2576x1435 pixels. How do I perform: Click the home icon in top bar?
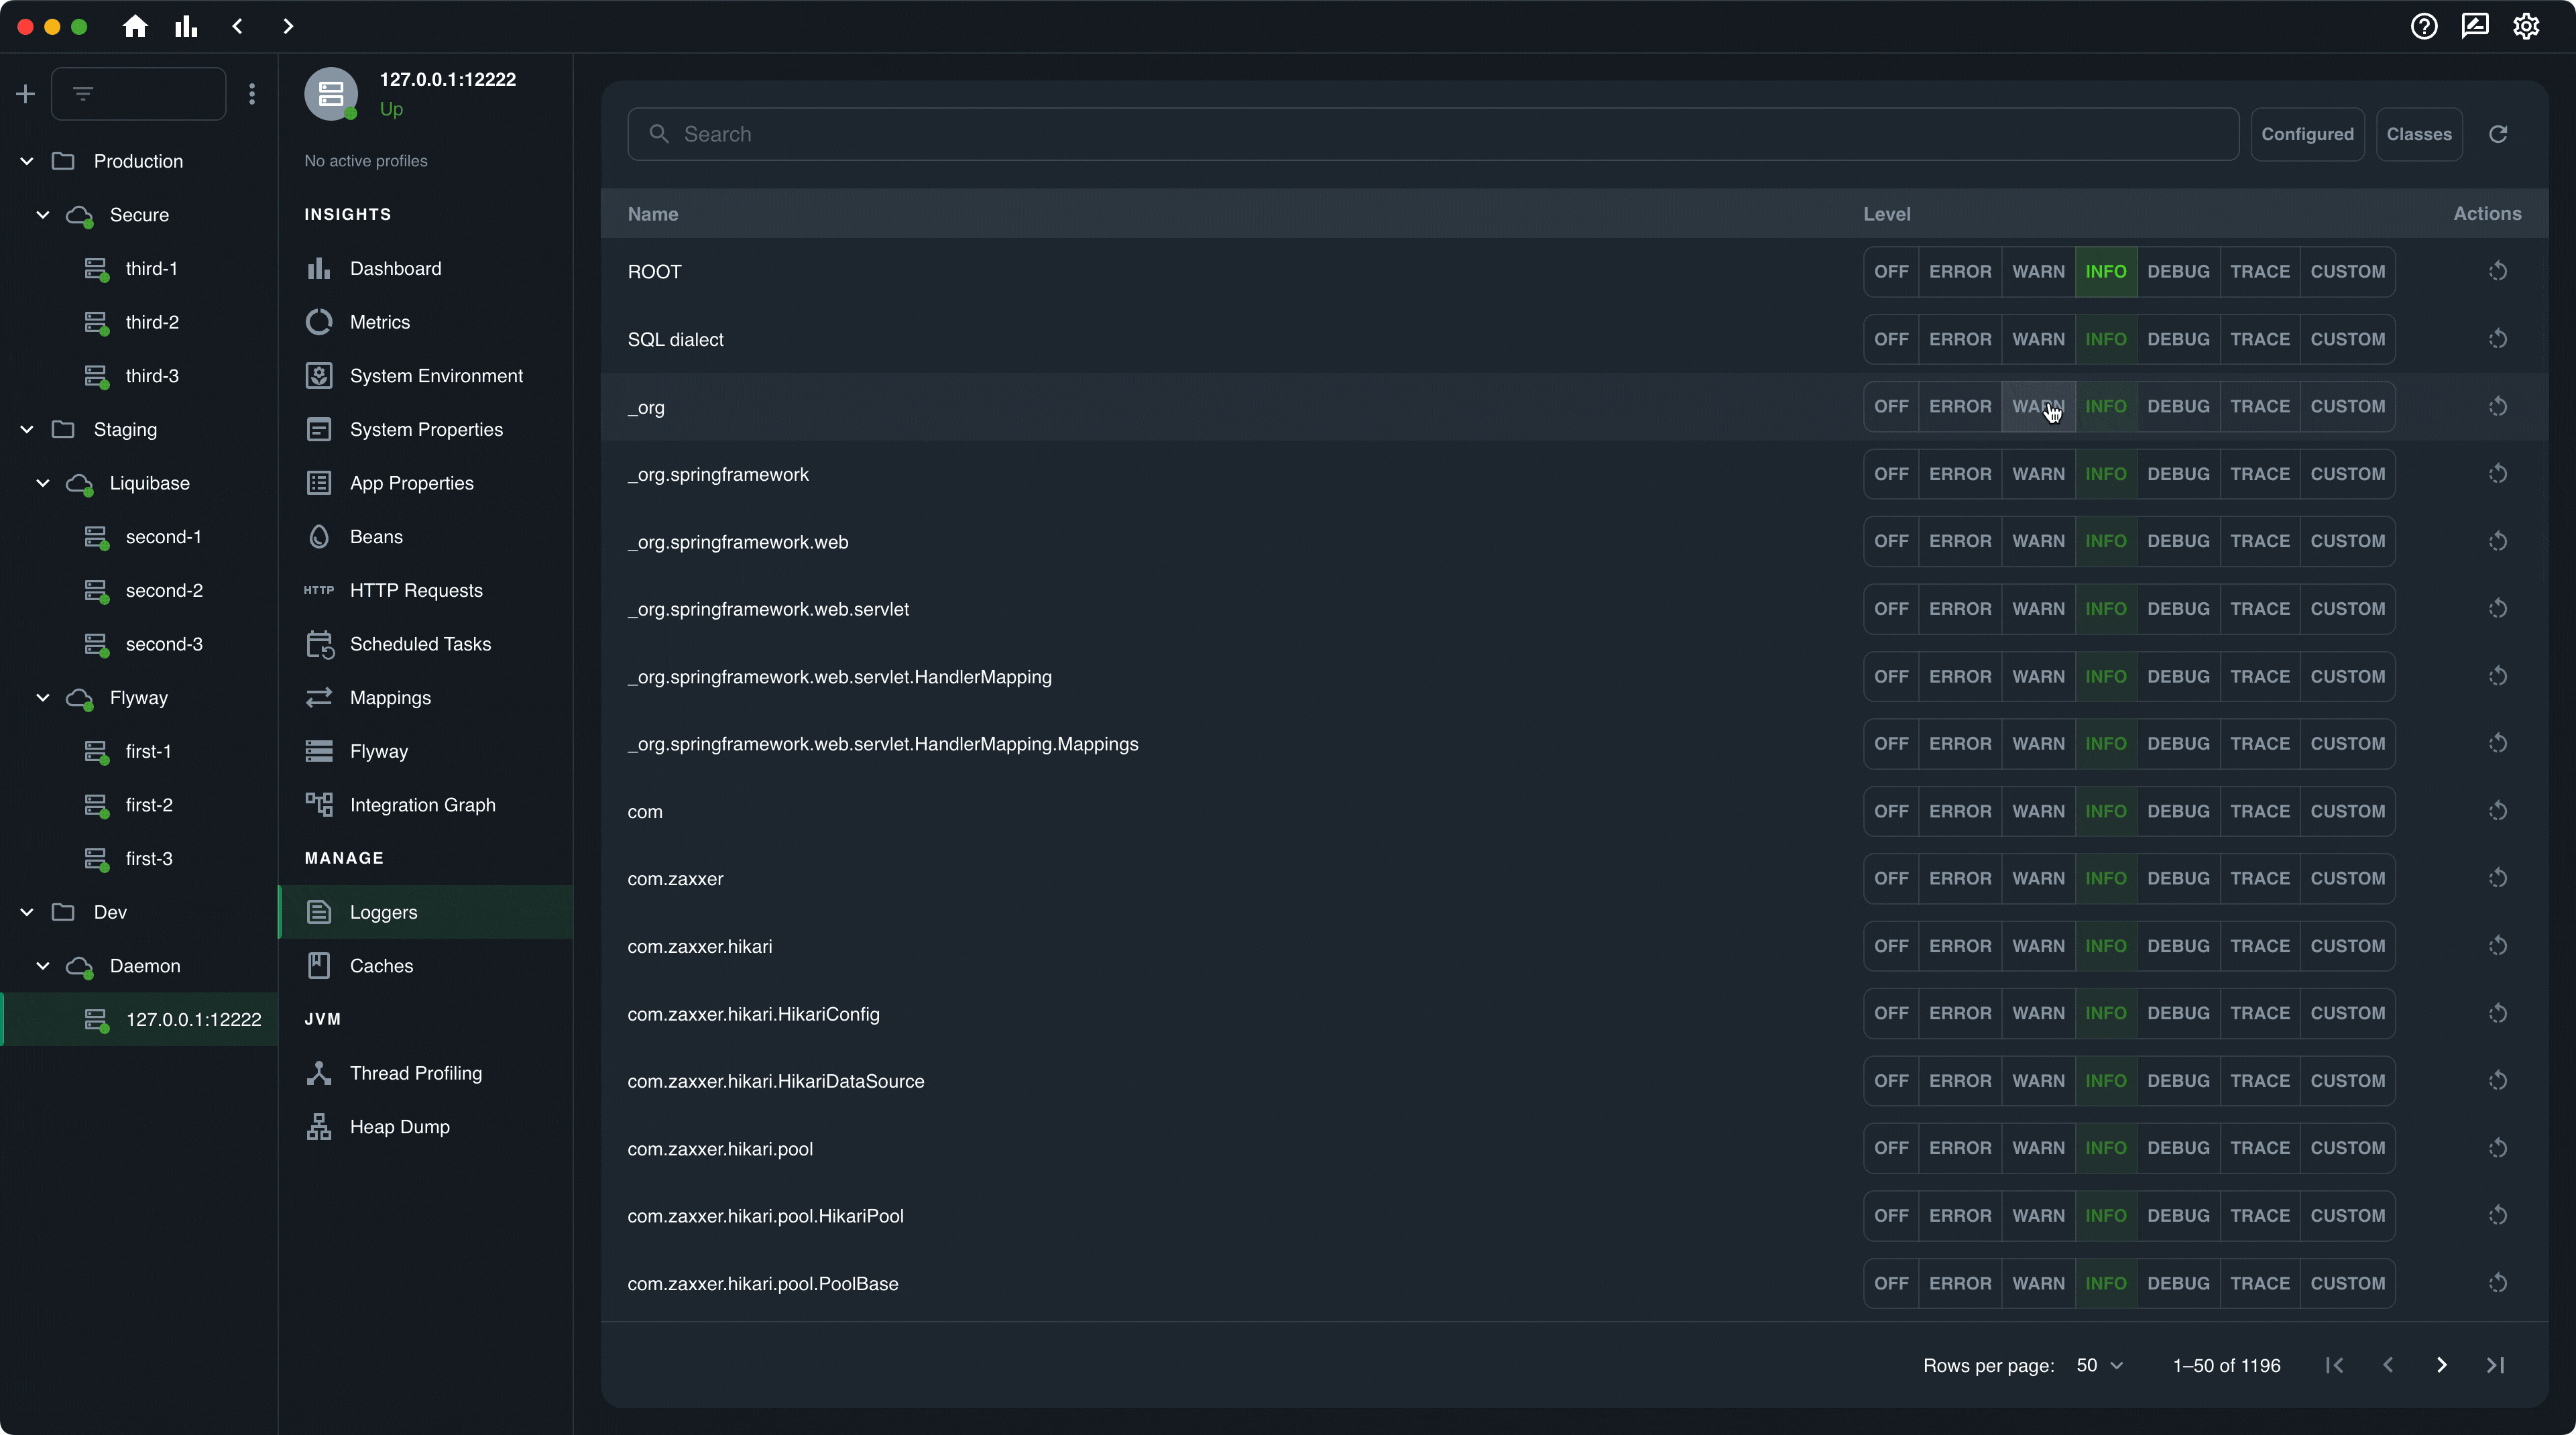click(x=135, y=27)
